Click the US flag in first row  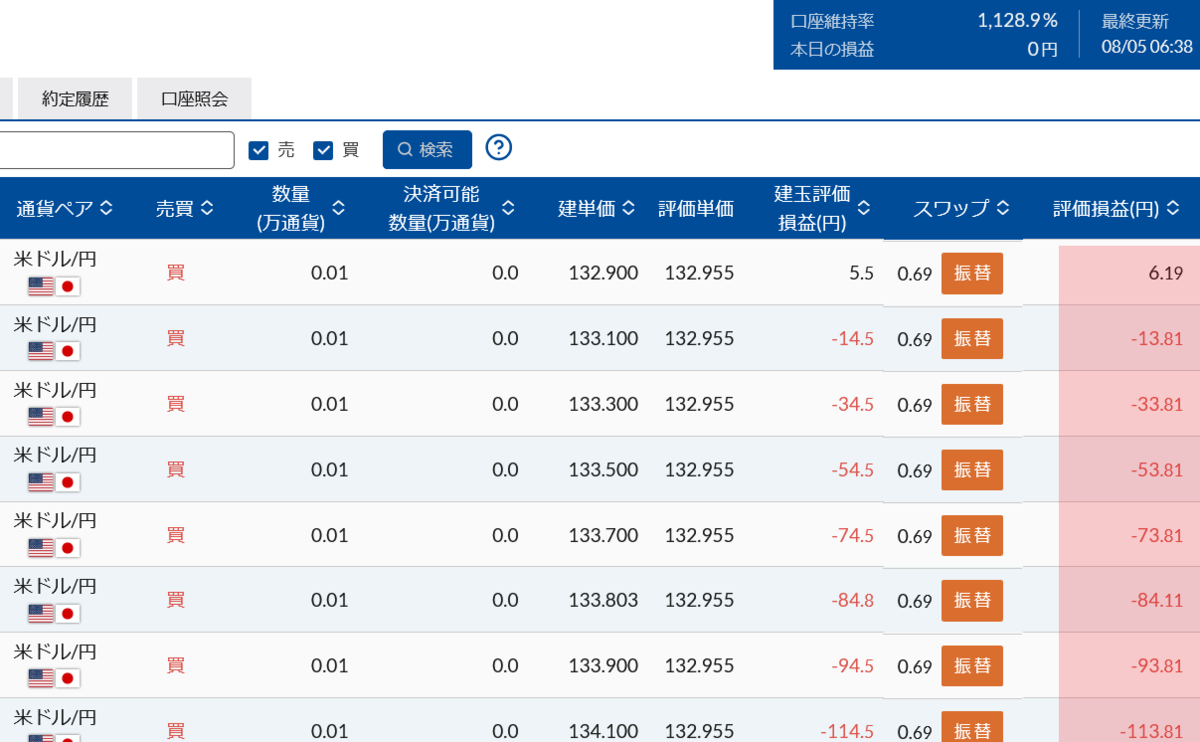tap(41, 286)
